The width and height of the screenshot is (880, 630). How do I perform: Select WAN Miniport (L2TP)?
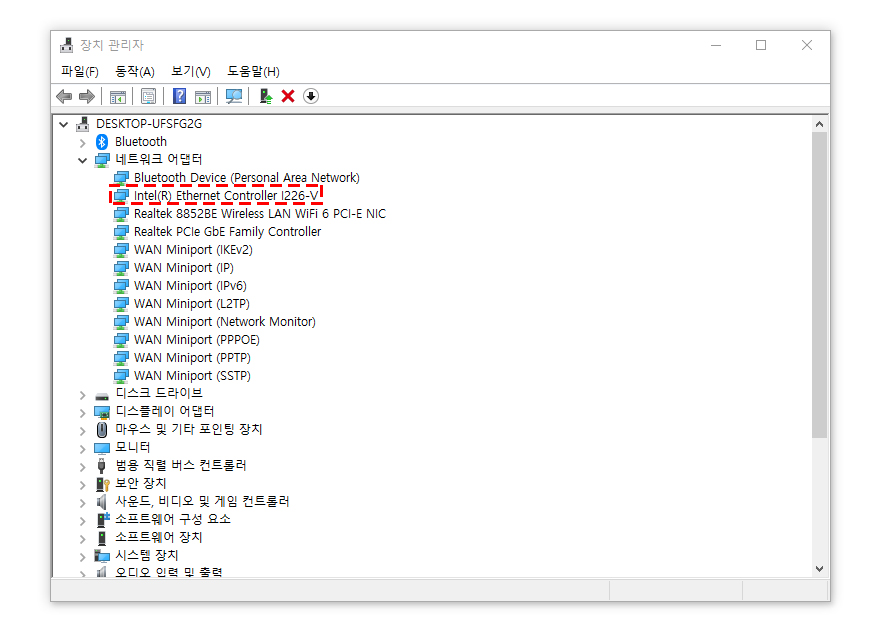coord(191,303)
